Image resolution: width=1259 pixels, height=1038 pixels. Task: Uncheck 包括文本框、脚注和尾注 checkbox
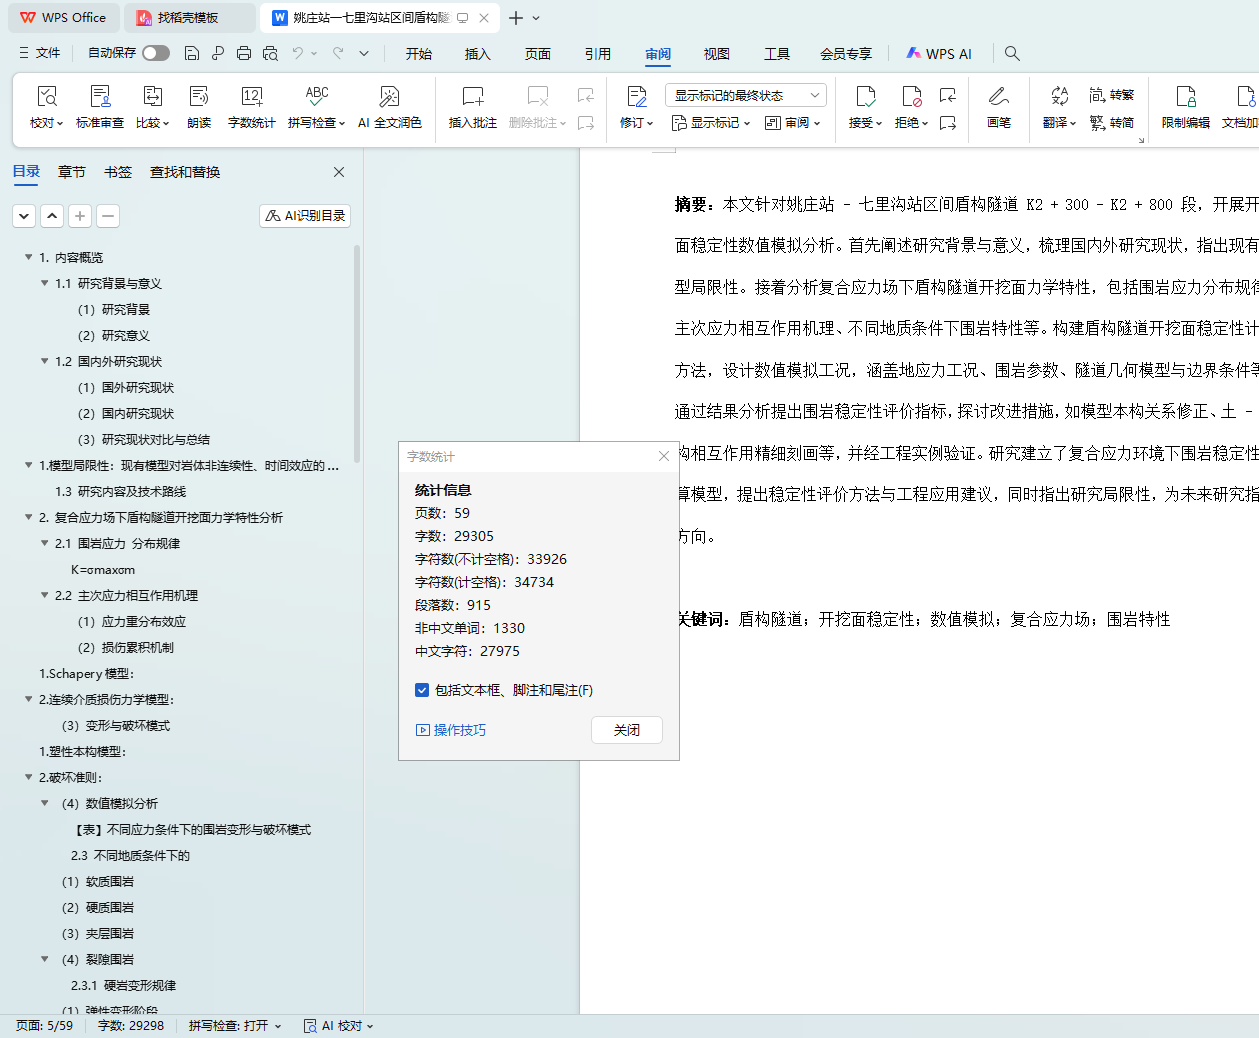click(422, 690)
